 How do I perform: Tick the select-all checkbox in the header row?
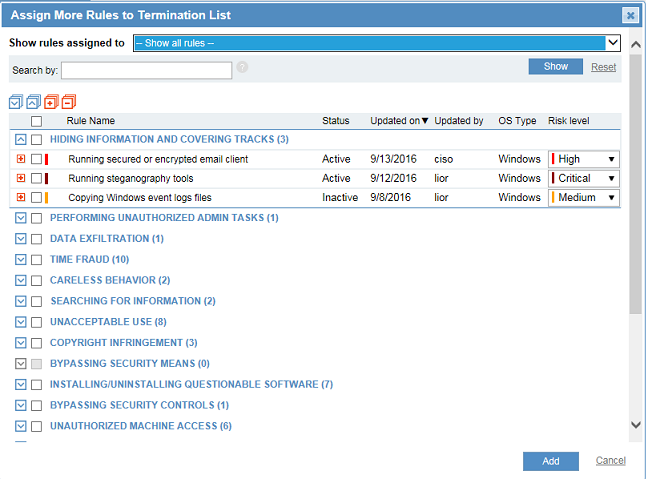click(x=36, y=121)
